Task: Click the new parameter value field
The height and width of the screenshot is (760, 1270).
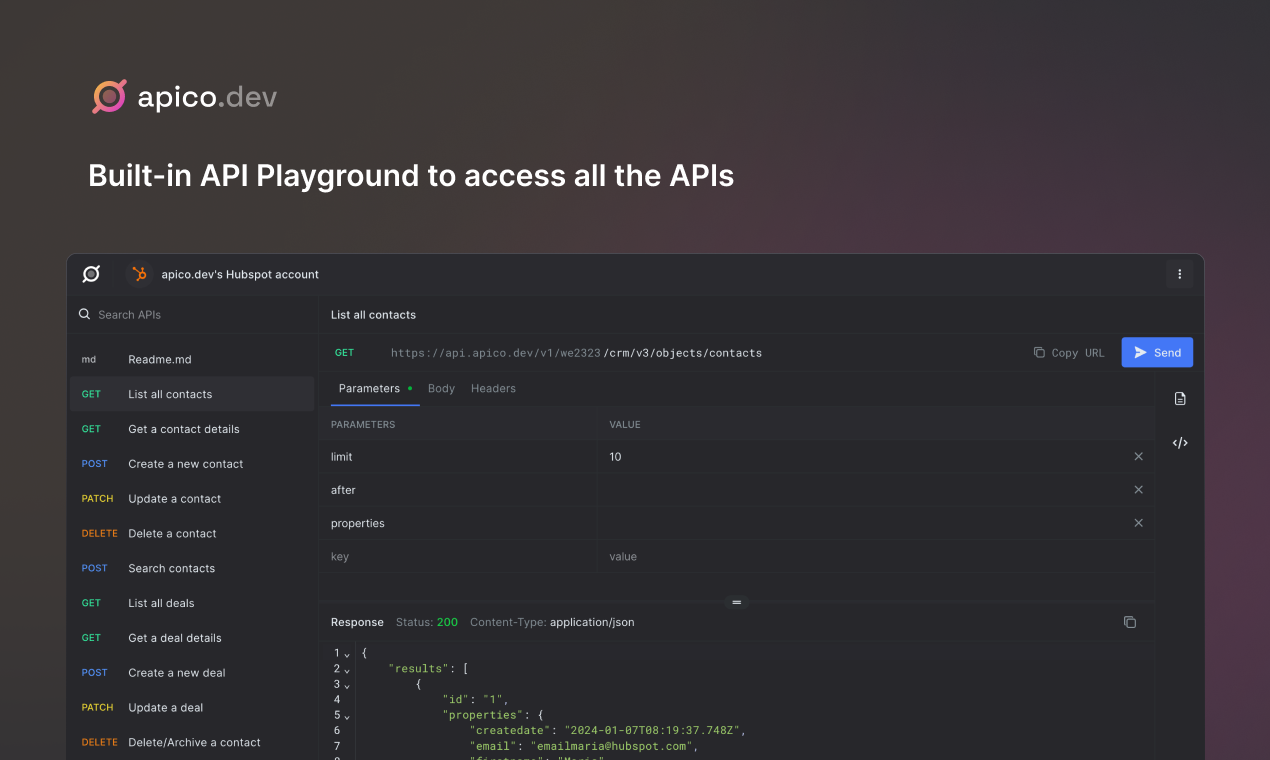Action: click(x=875, y=556)
